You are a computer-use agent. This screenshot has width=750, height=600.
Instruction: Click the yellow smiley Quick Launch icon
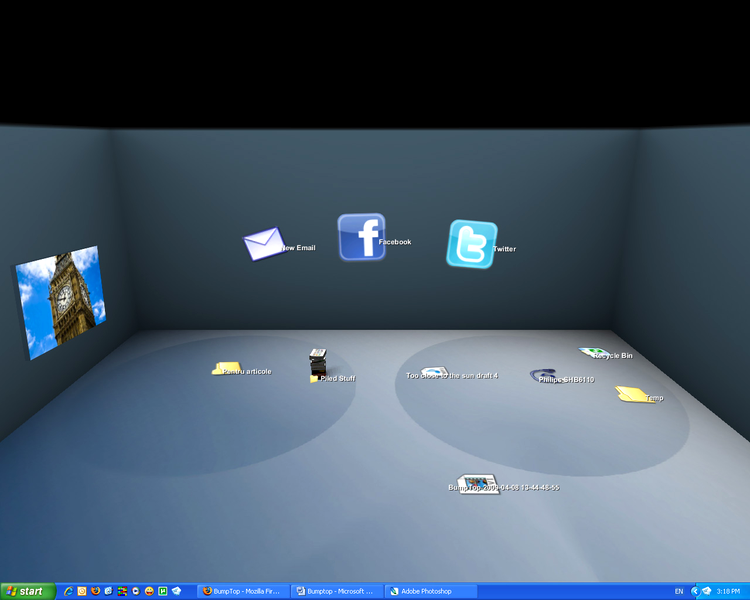[149, 591]
